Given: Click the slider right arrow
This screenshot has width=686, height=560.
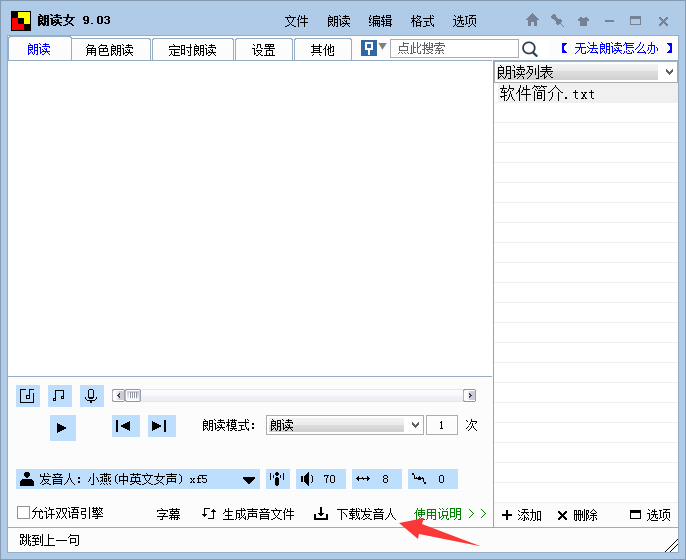Looking at the screenshot, I should [x=470, y=396].
